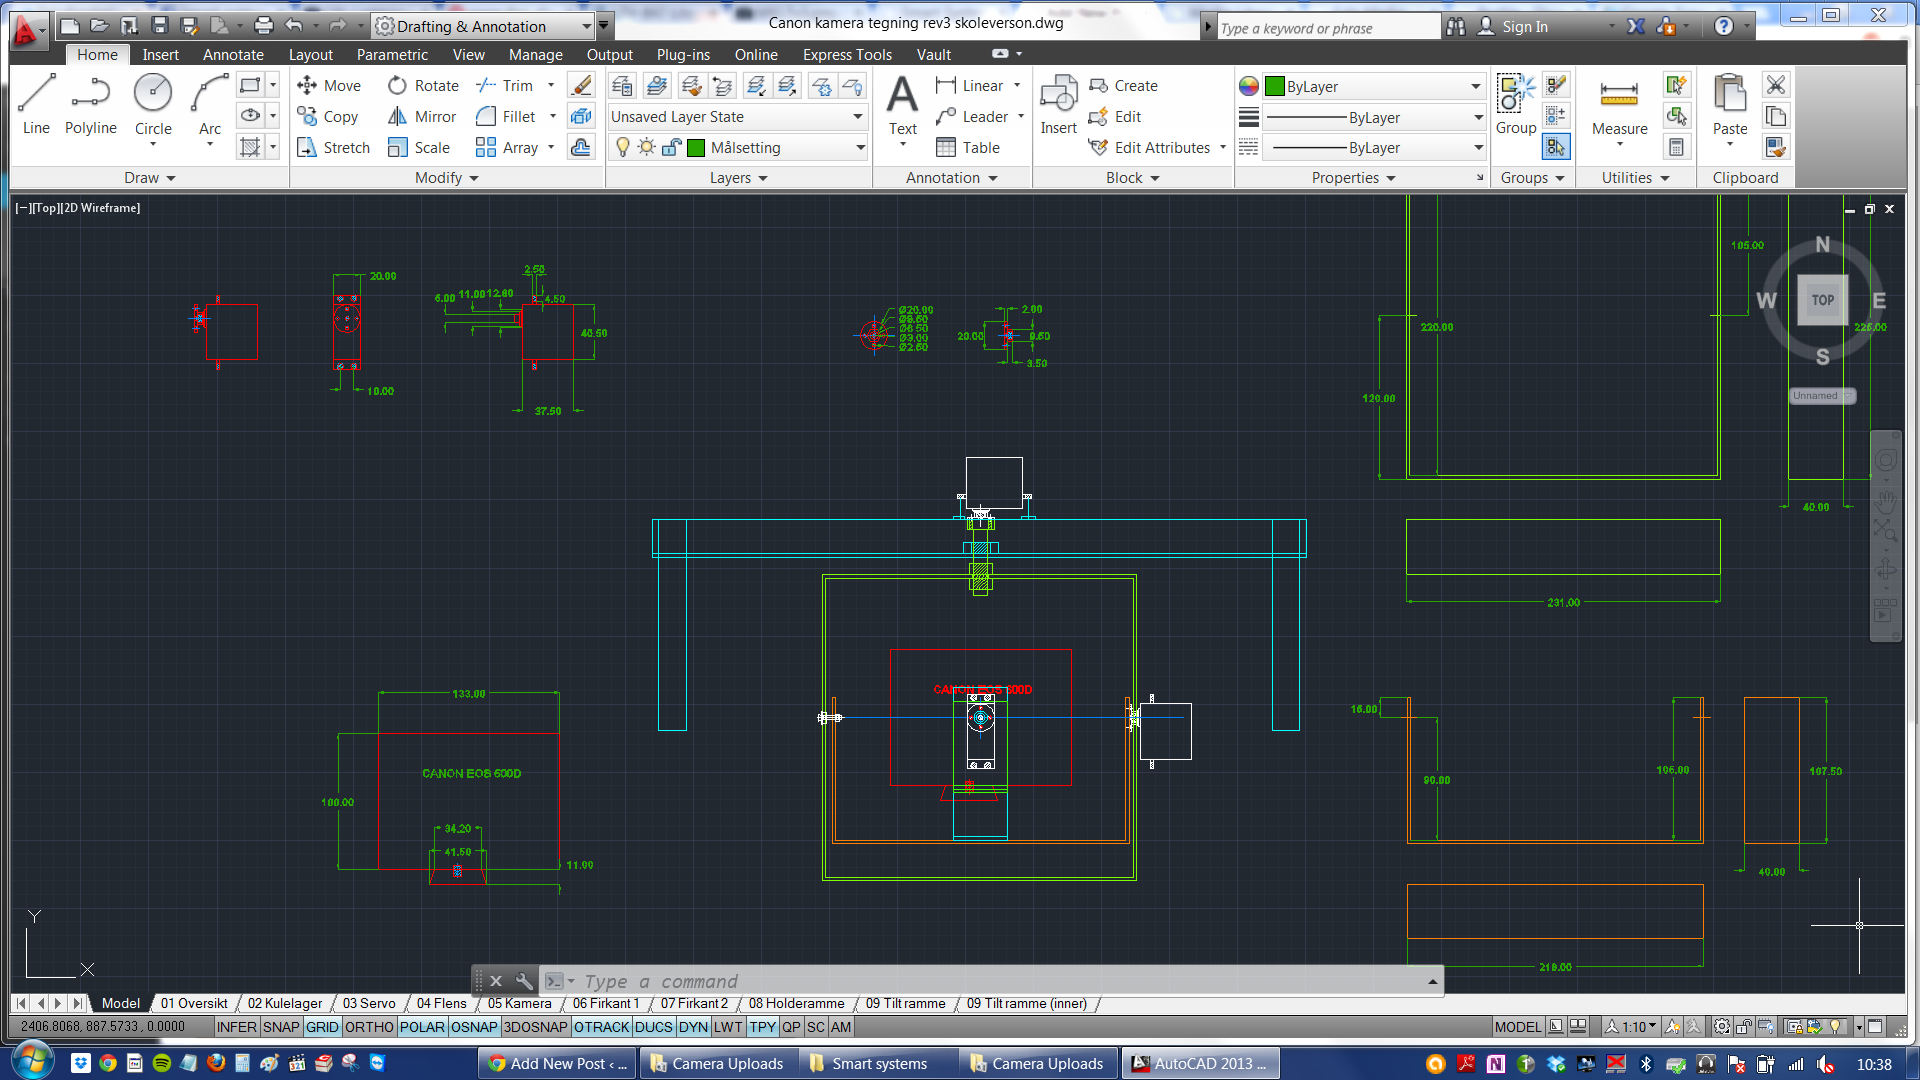
Task: Open Smart systems taskbar window
Action: point(878,1063)
